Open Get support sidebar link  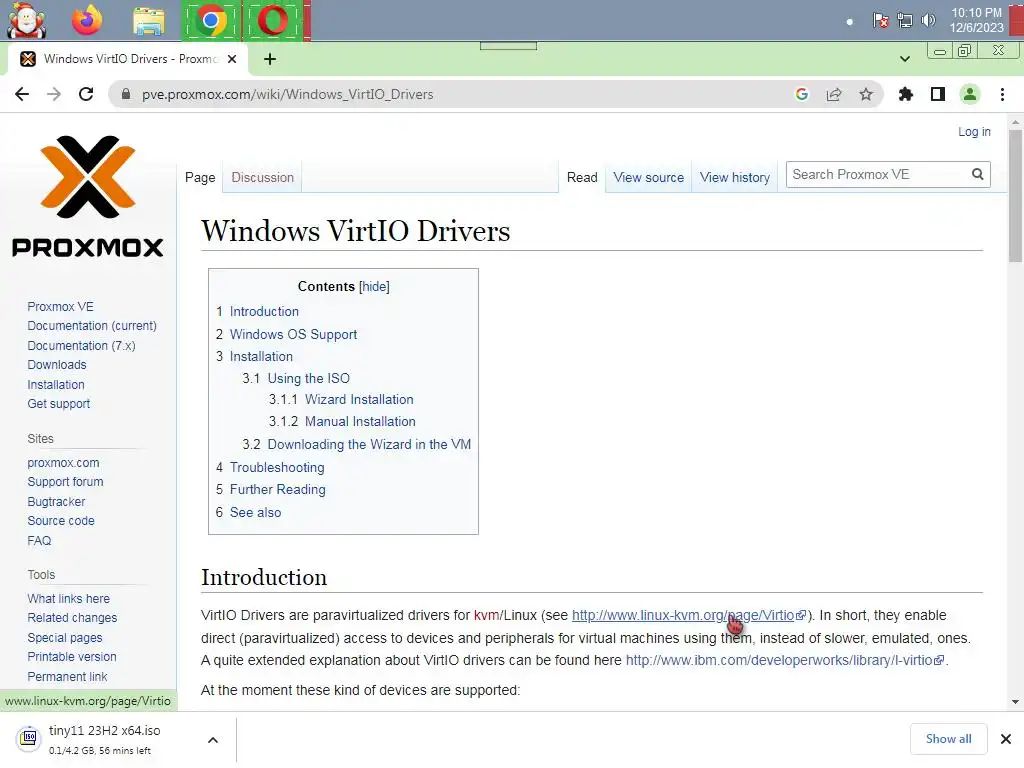pos(59,404)
